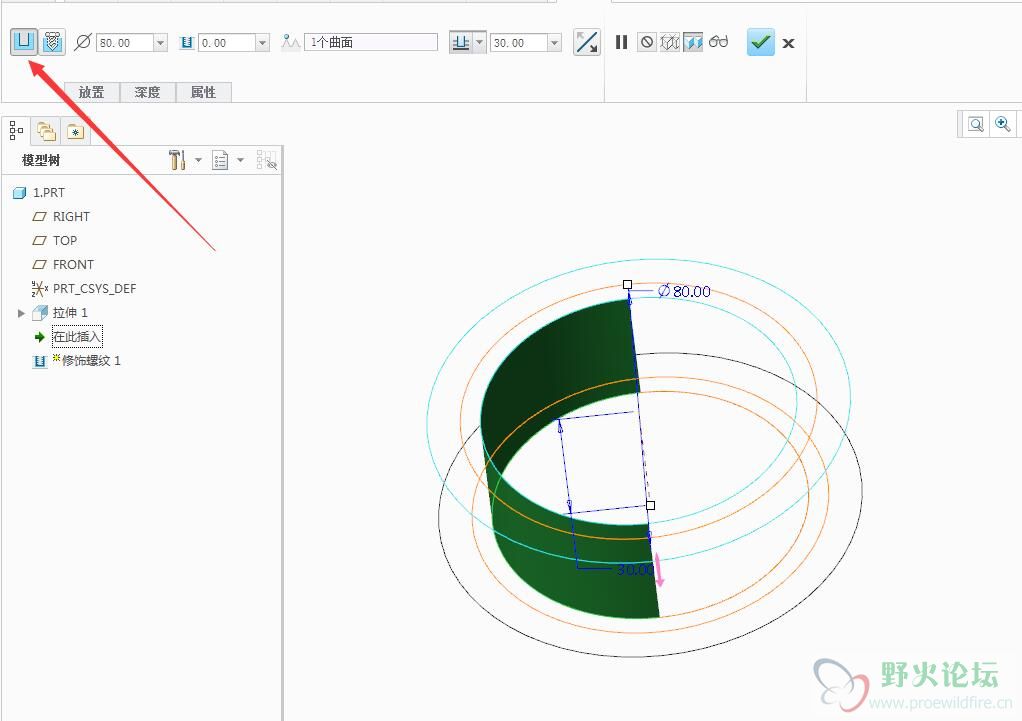Click the 30.00 depth dimension in the model

tap(635, 569)
